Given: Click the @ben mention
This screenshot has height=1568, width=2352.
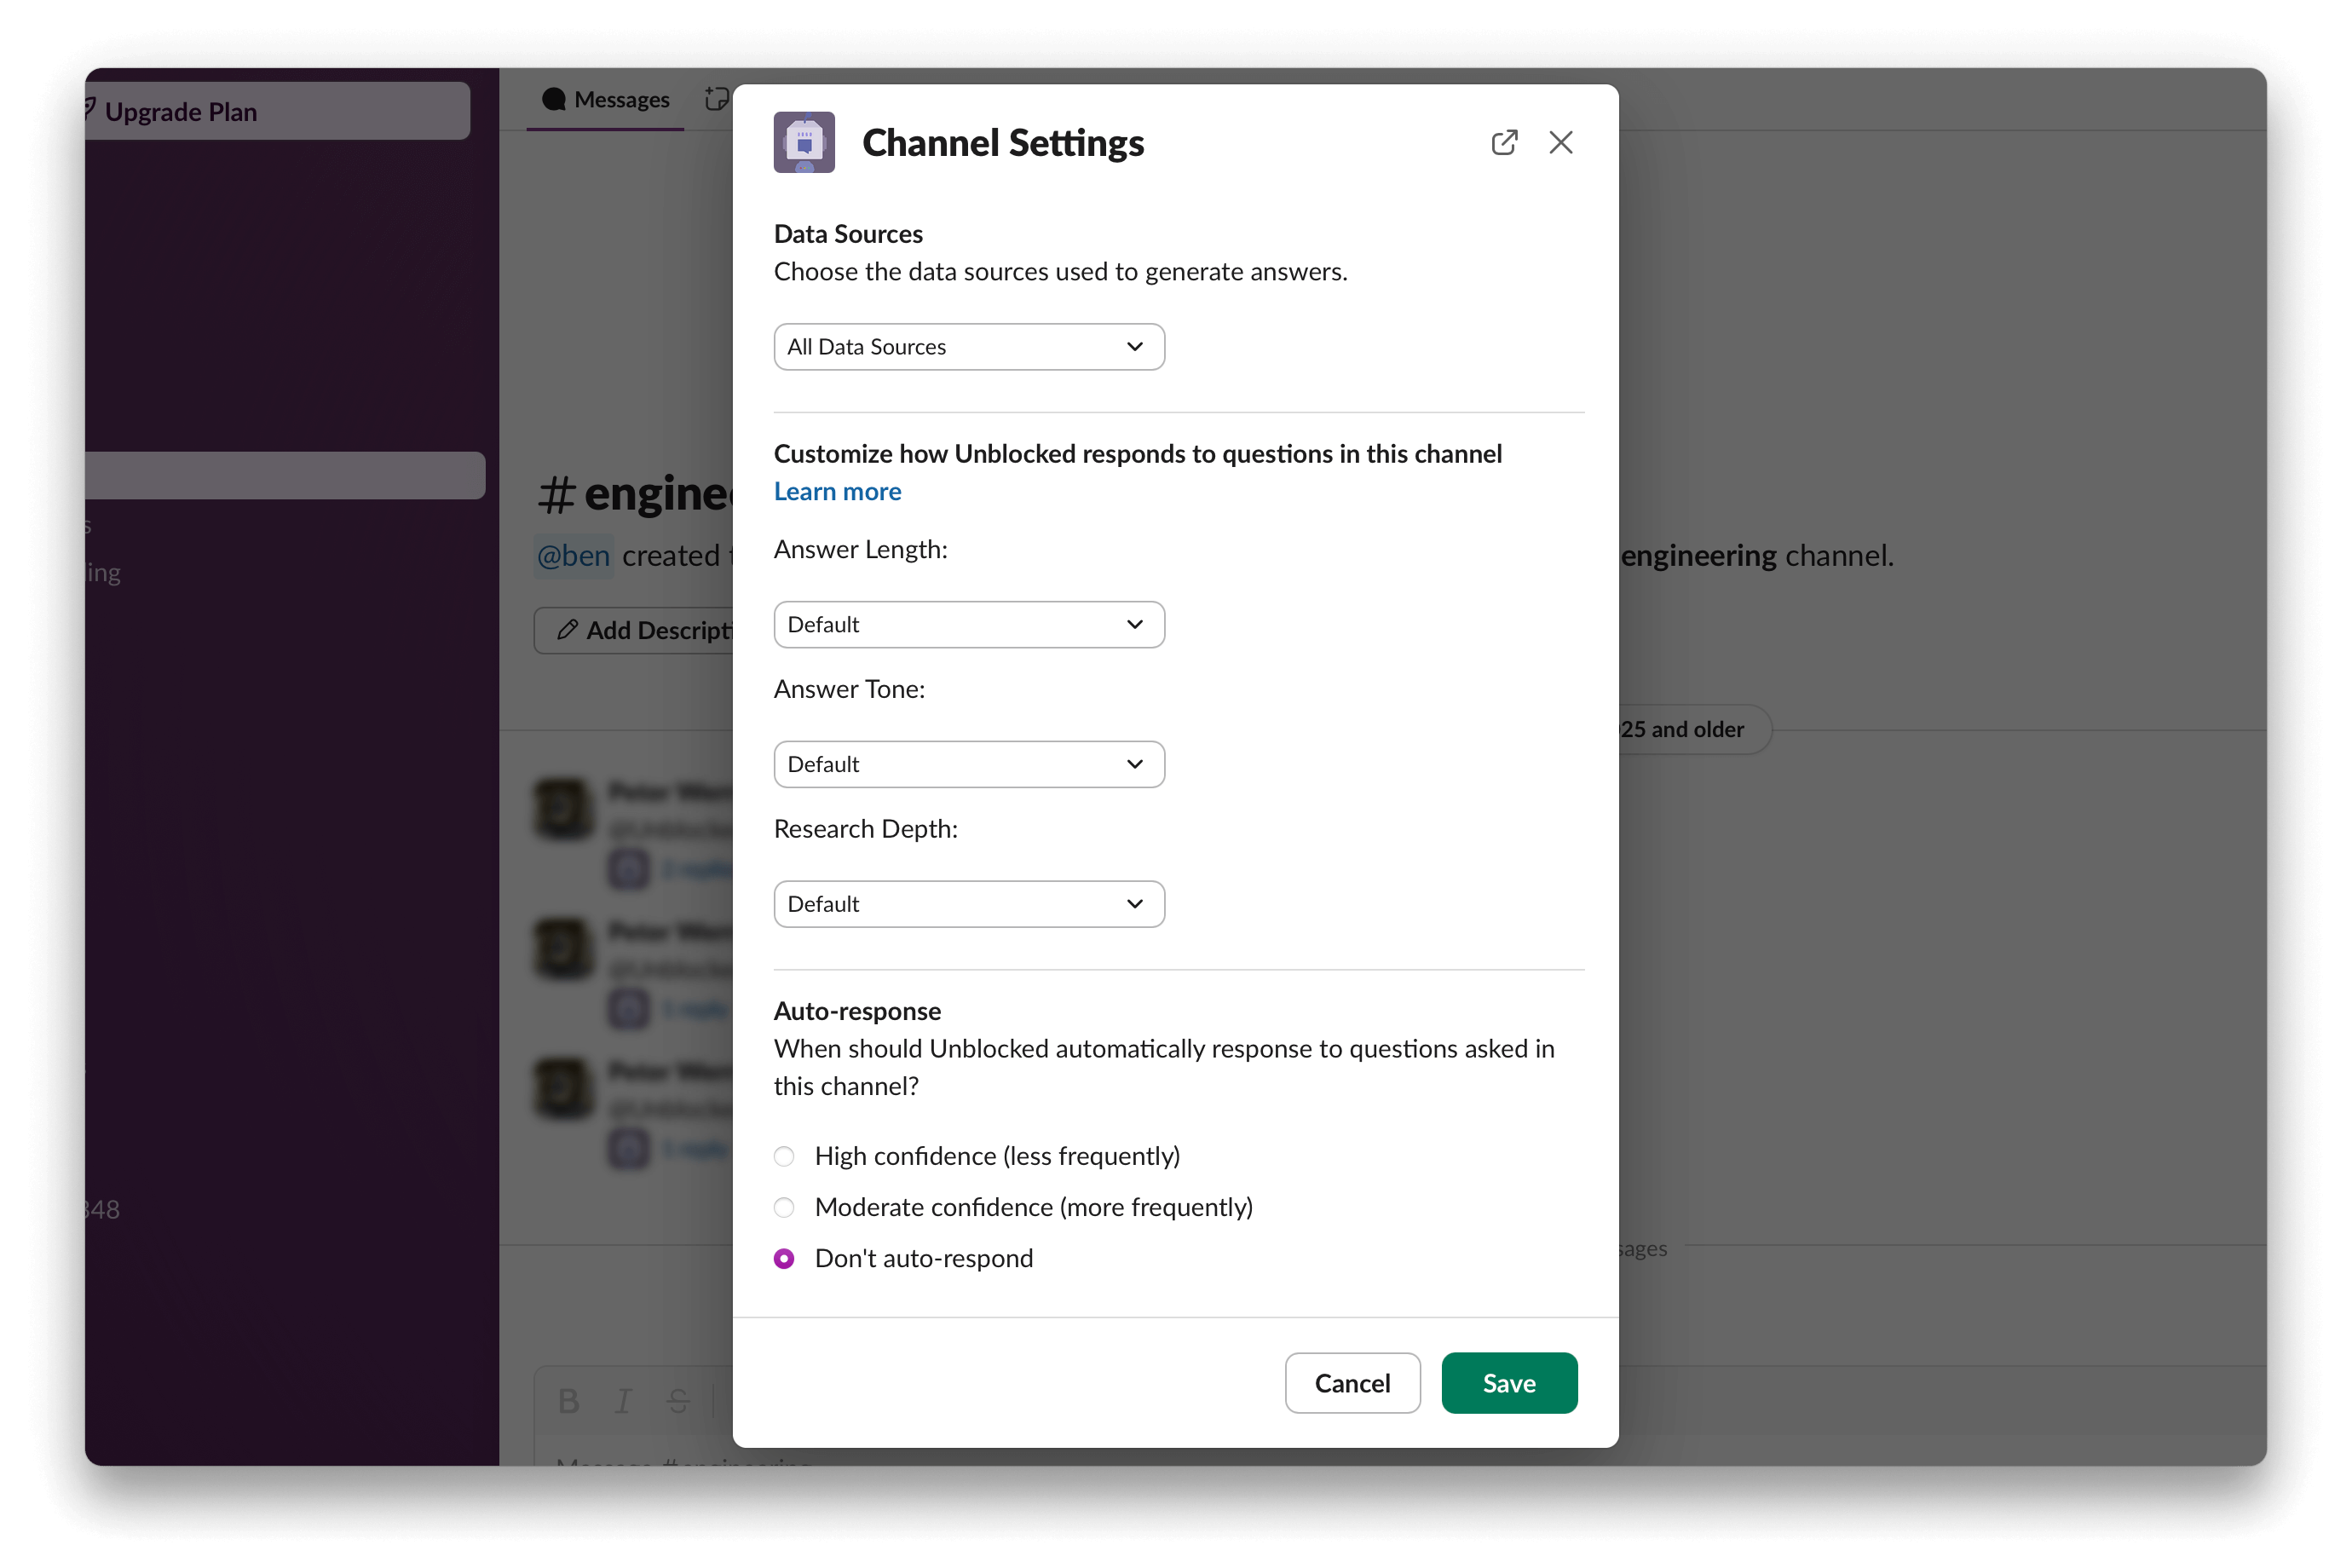Looking at the screenshot, I should coord(573,556).
